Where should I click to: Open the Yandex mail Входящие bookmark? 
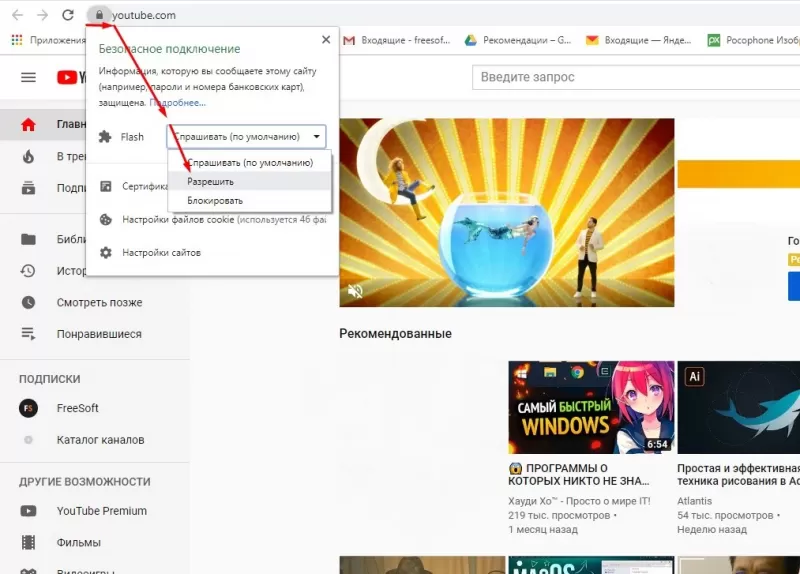(x=639, y=40)
